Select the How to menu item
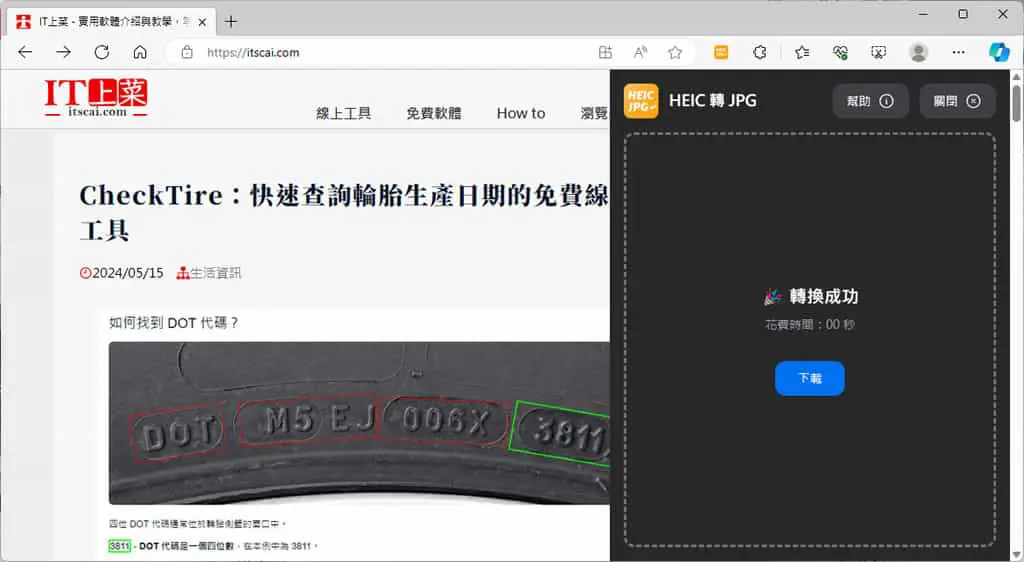Screen dimensions: 1024x562 (520, 114)
